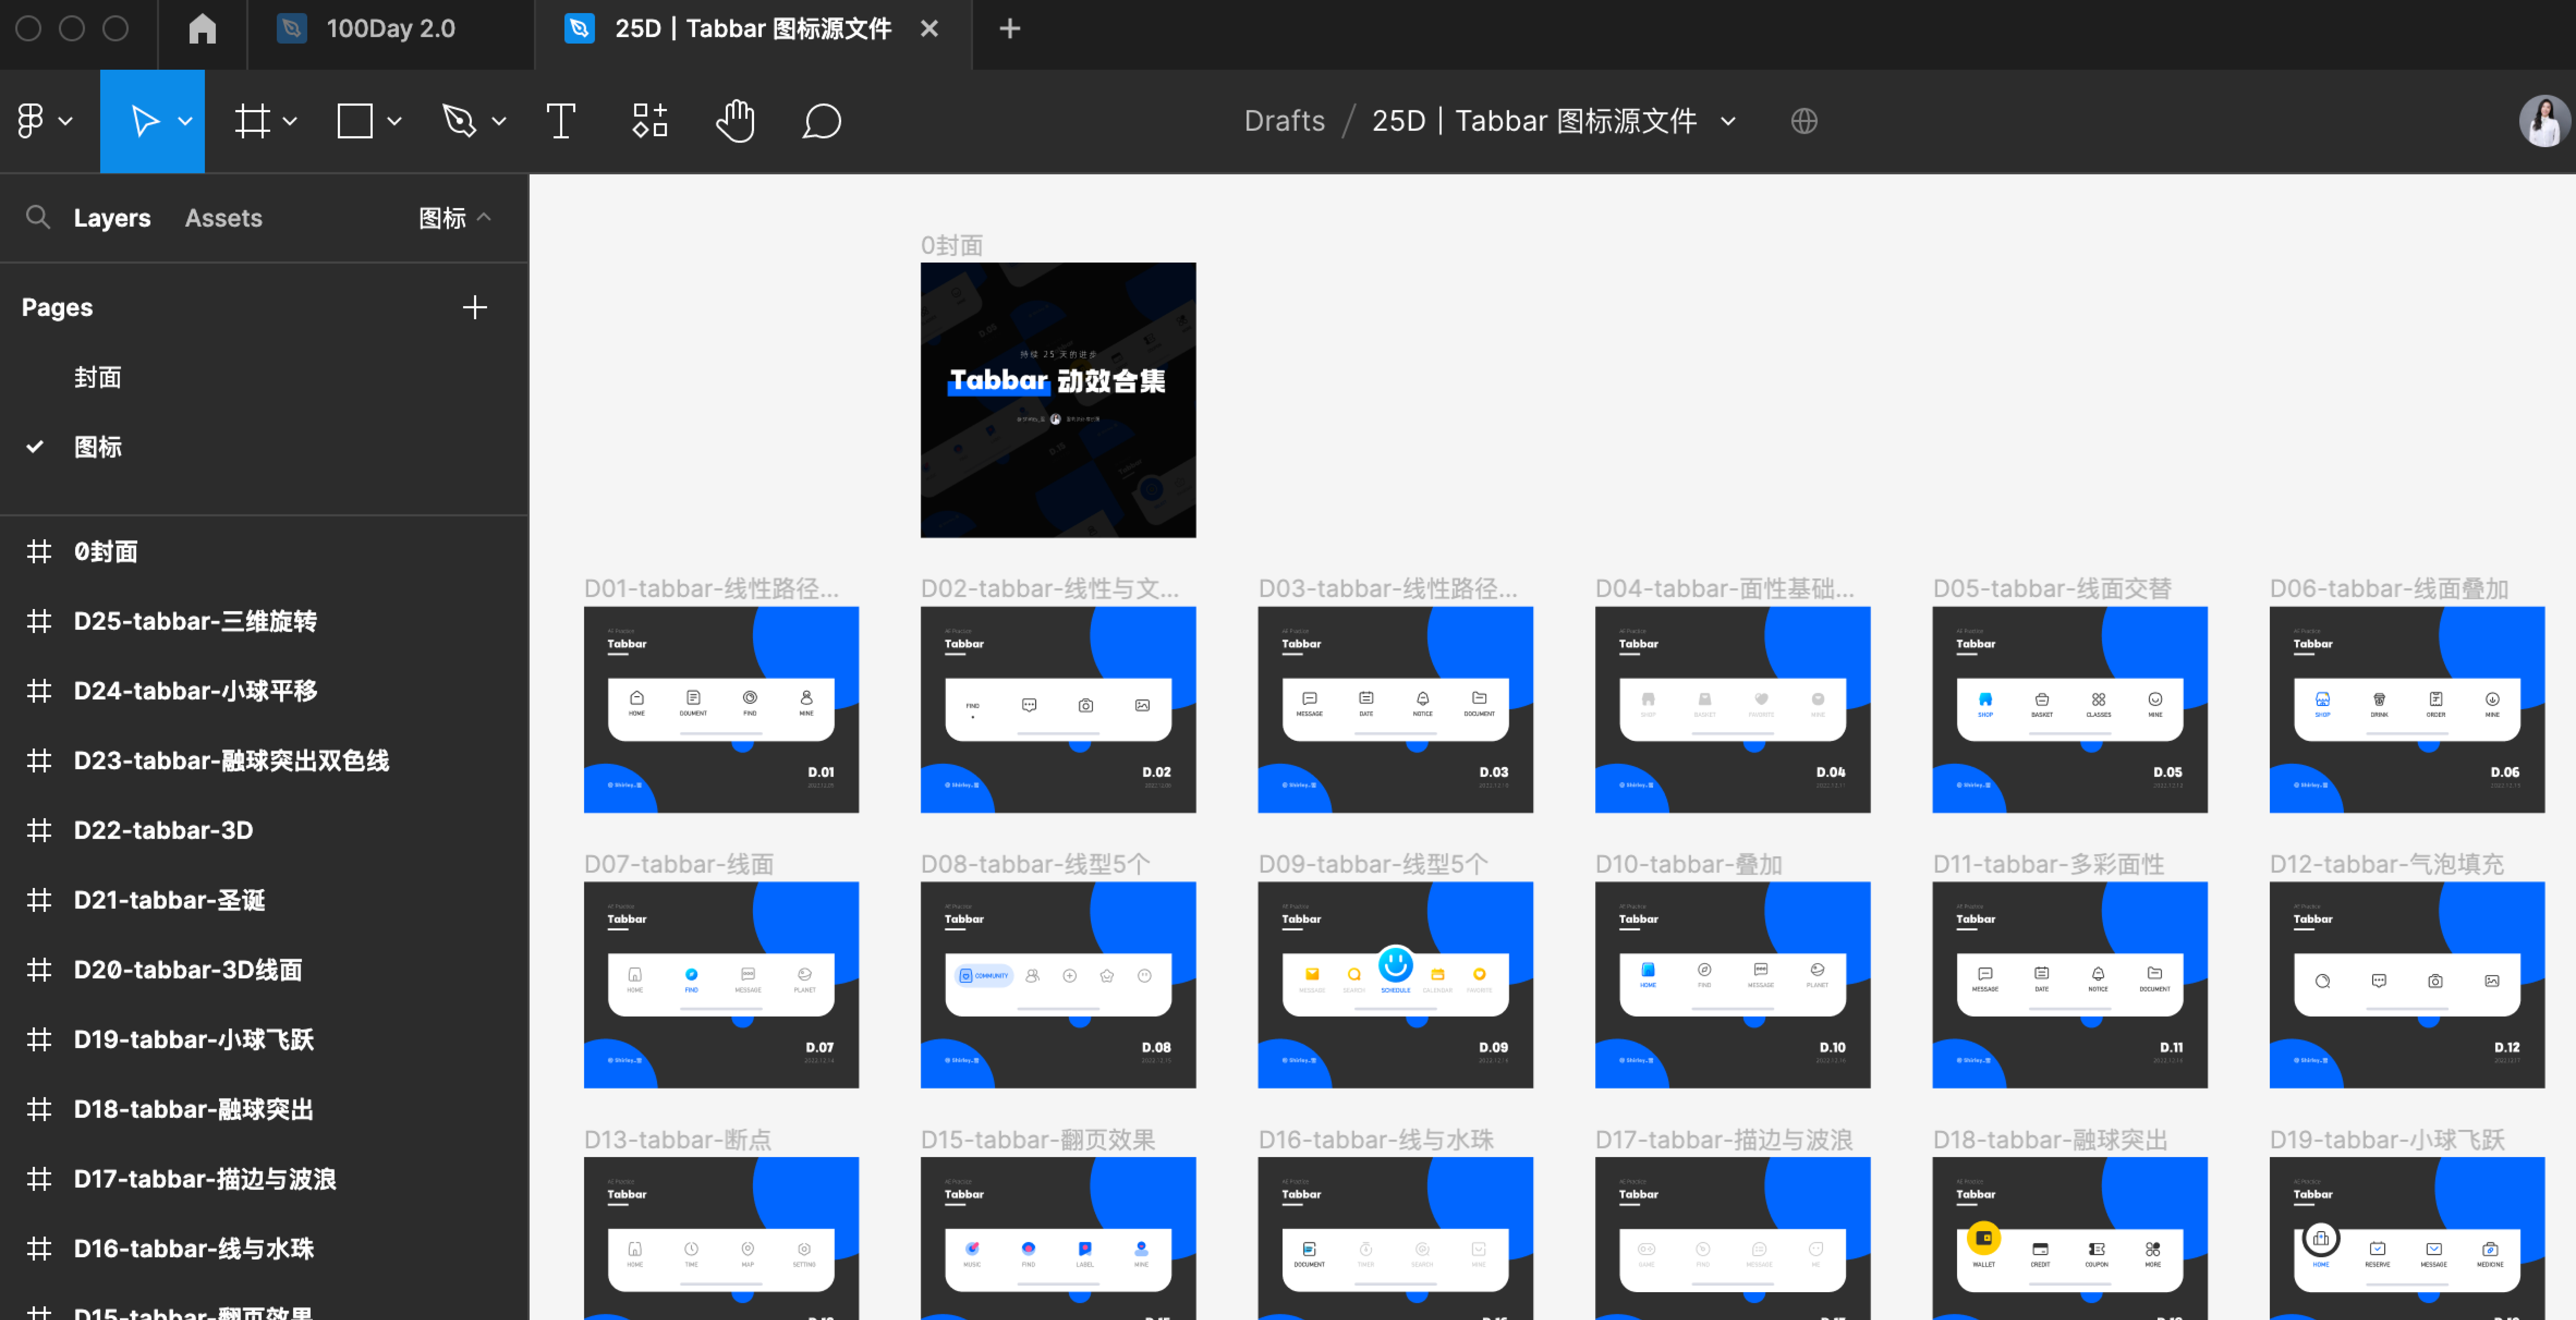The image size is (2576, 1320).
Task: Add a new page
Action: pos(475,307)
